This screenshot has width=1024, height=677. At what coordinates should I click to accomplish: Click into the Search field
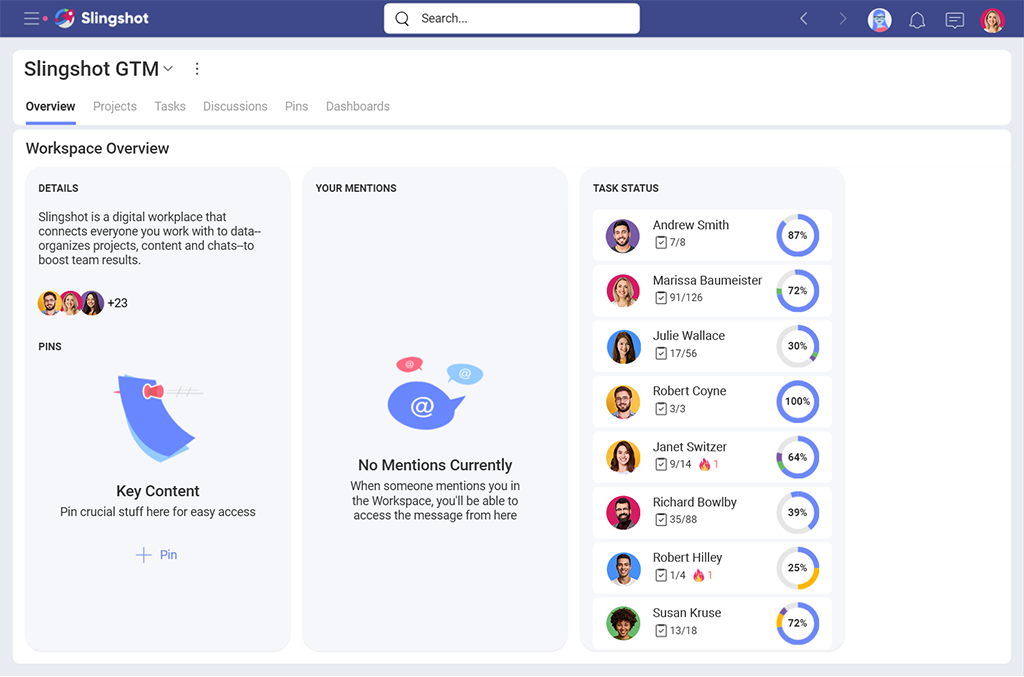(x=512, y=18)
